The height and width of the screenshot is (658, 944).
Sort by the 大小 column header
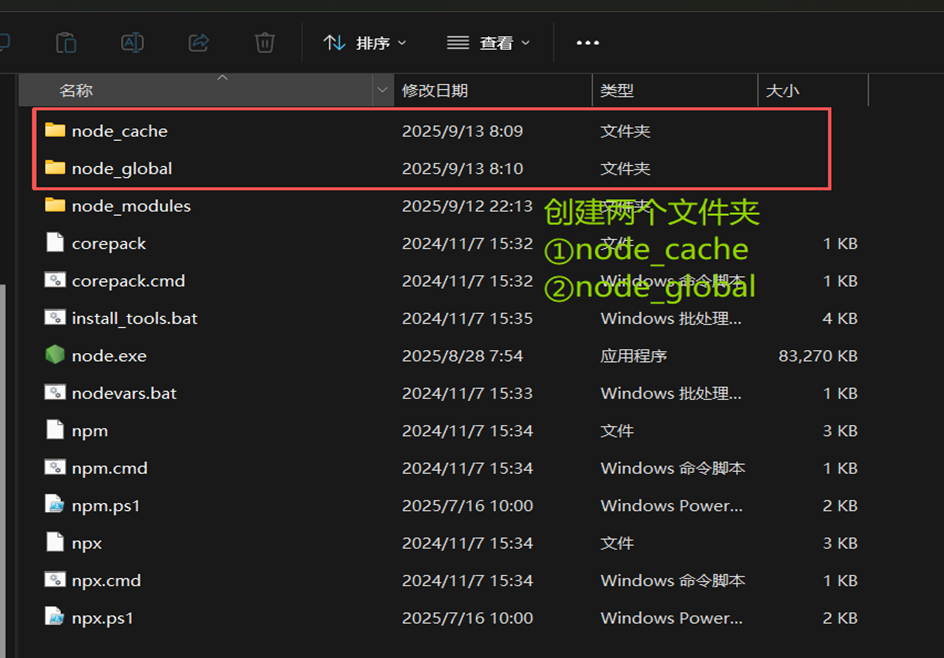(x=813, y=91)
